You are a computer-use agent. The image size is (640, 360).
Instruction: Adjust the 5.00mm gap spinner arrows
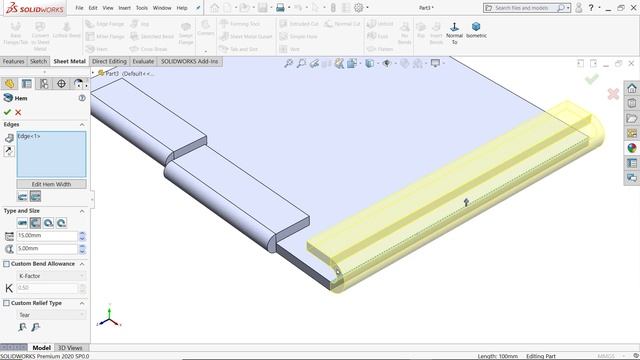82,249
